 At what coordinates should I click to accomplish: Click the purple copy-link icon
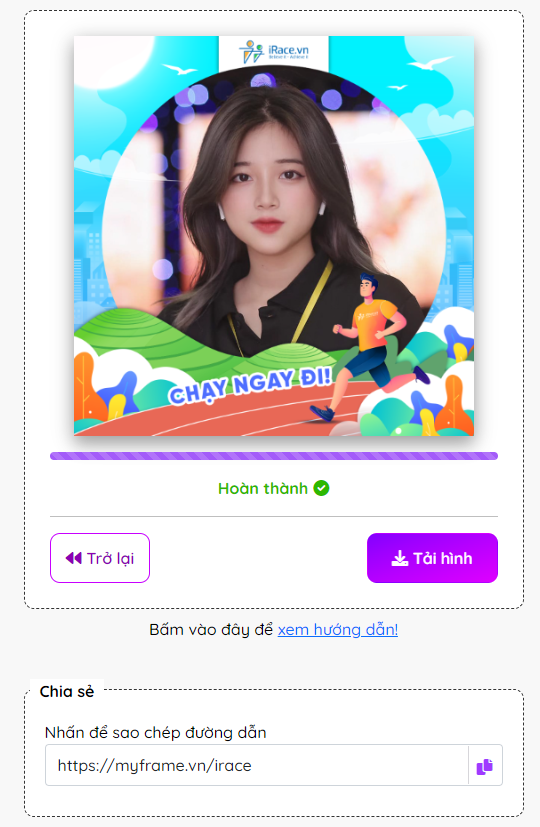tap(485, 766)
